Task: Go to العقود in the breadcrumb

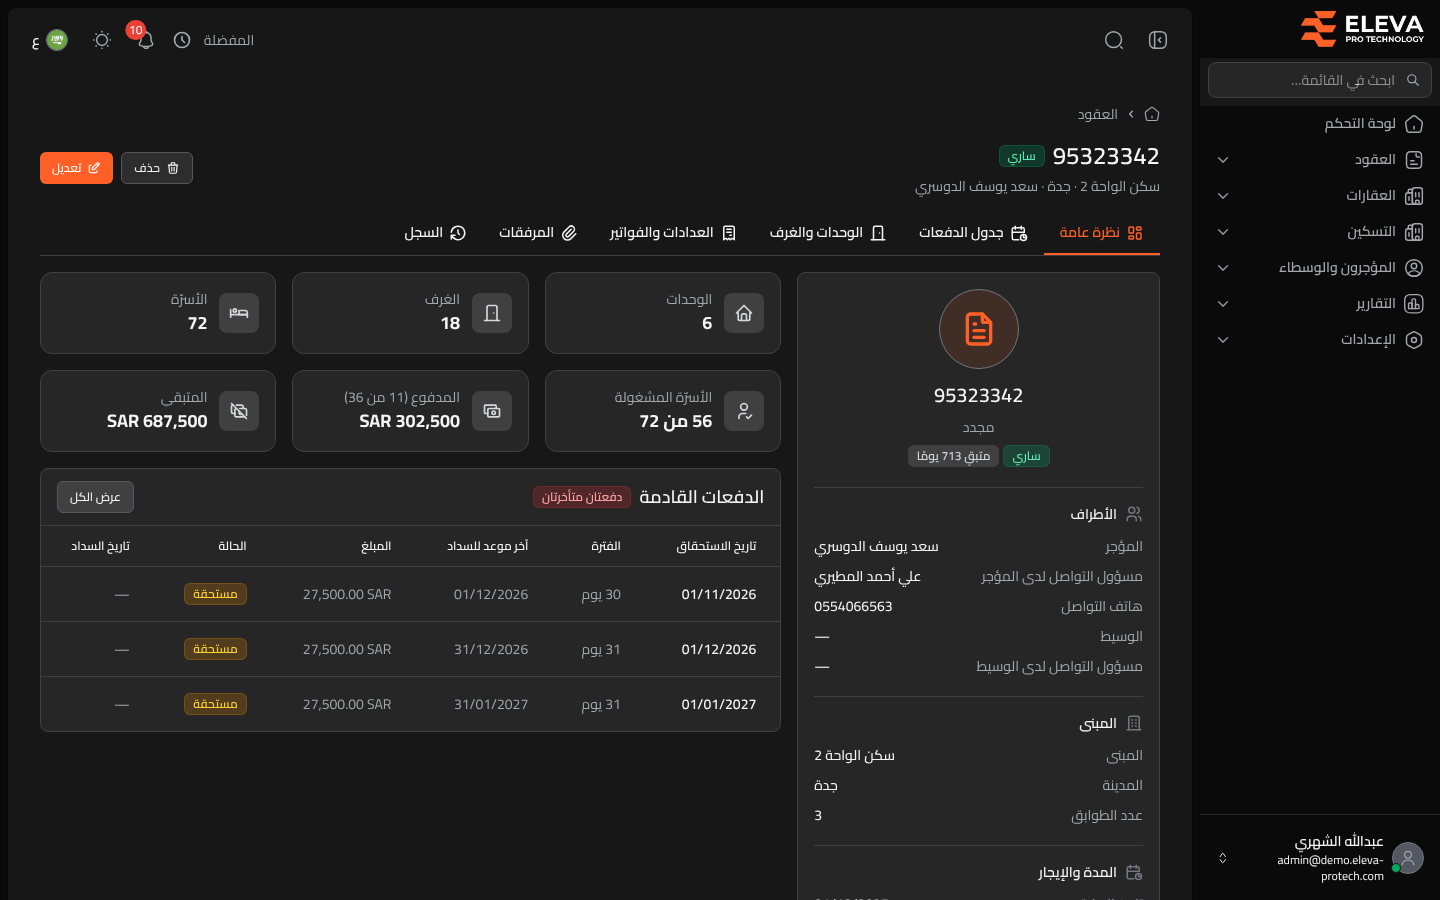Action: [1097, 114]
